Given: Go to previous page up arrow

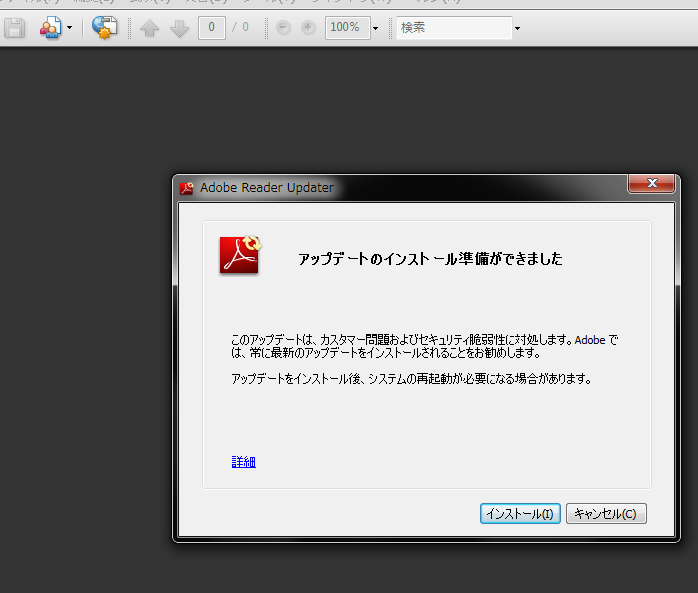Looking at the screenshot, I should tap(150, 28).
